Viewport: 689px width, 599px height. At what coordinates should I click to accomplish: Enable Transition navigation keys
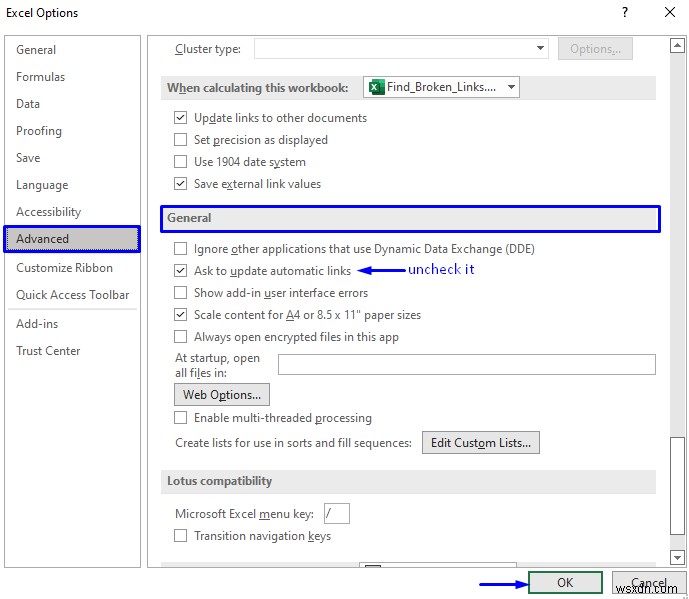[x=180, y=536]
